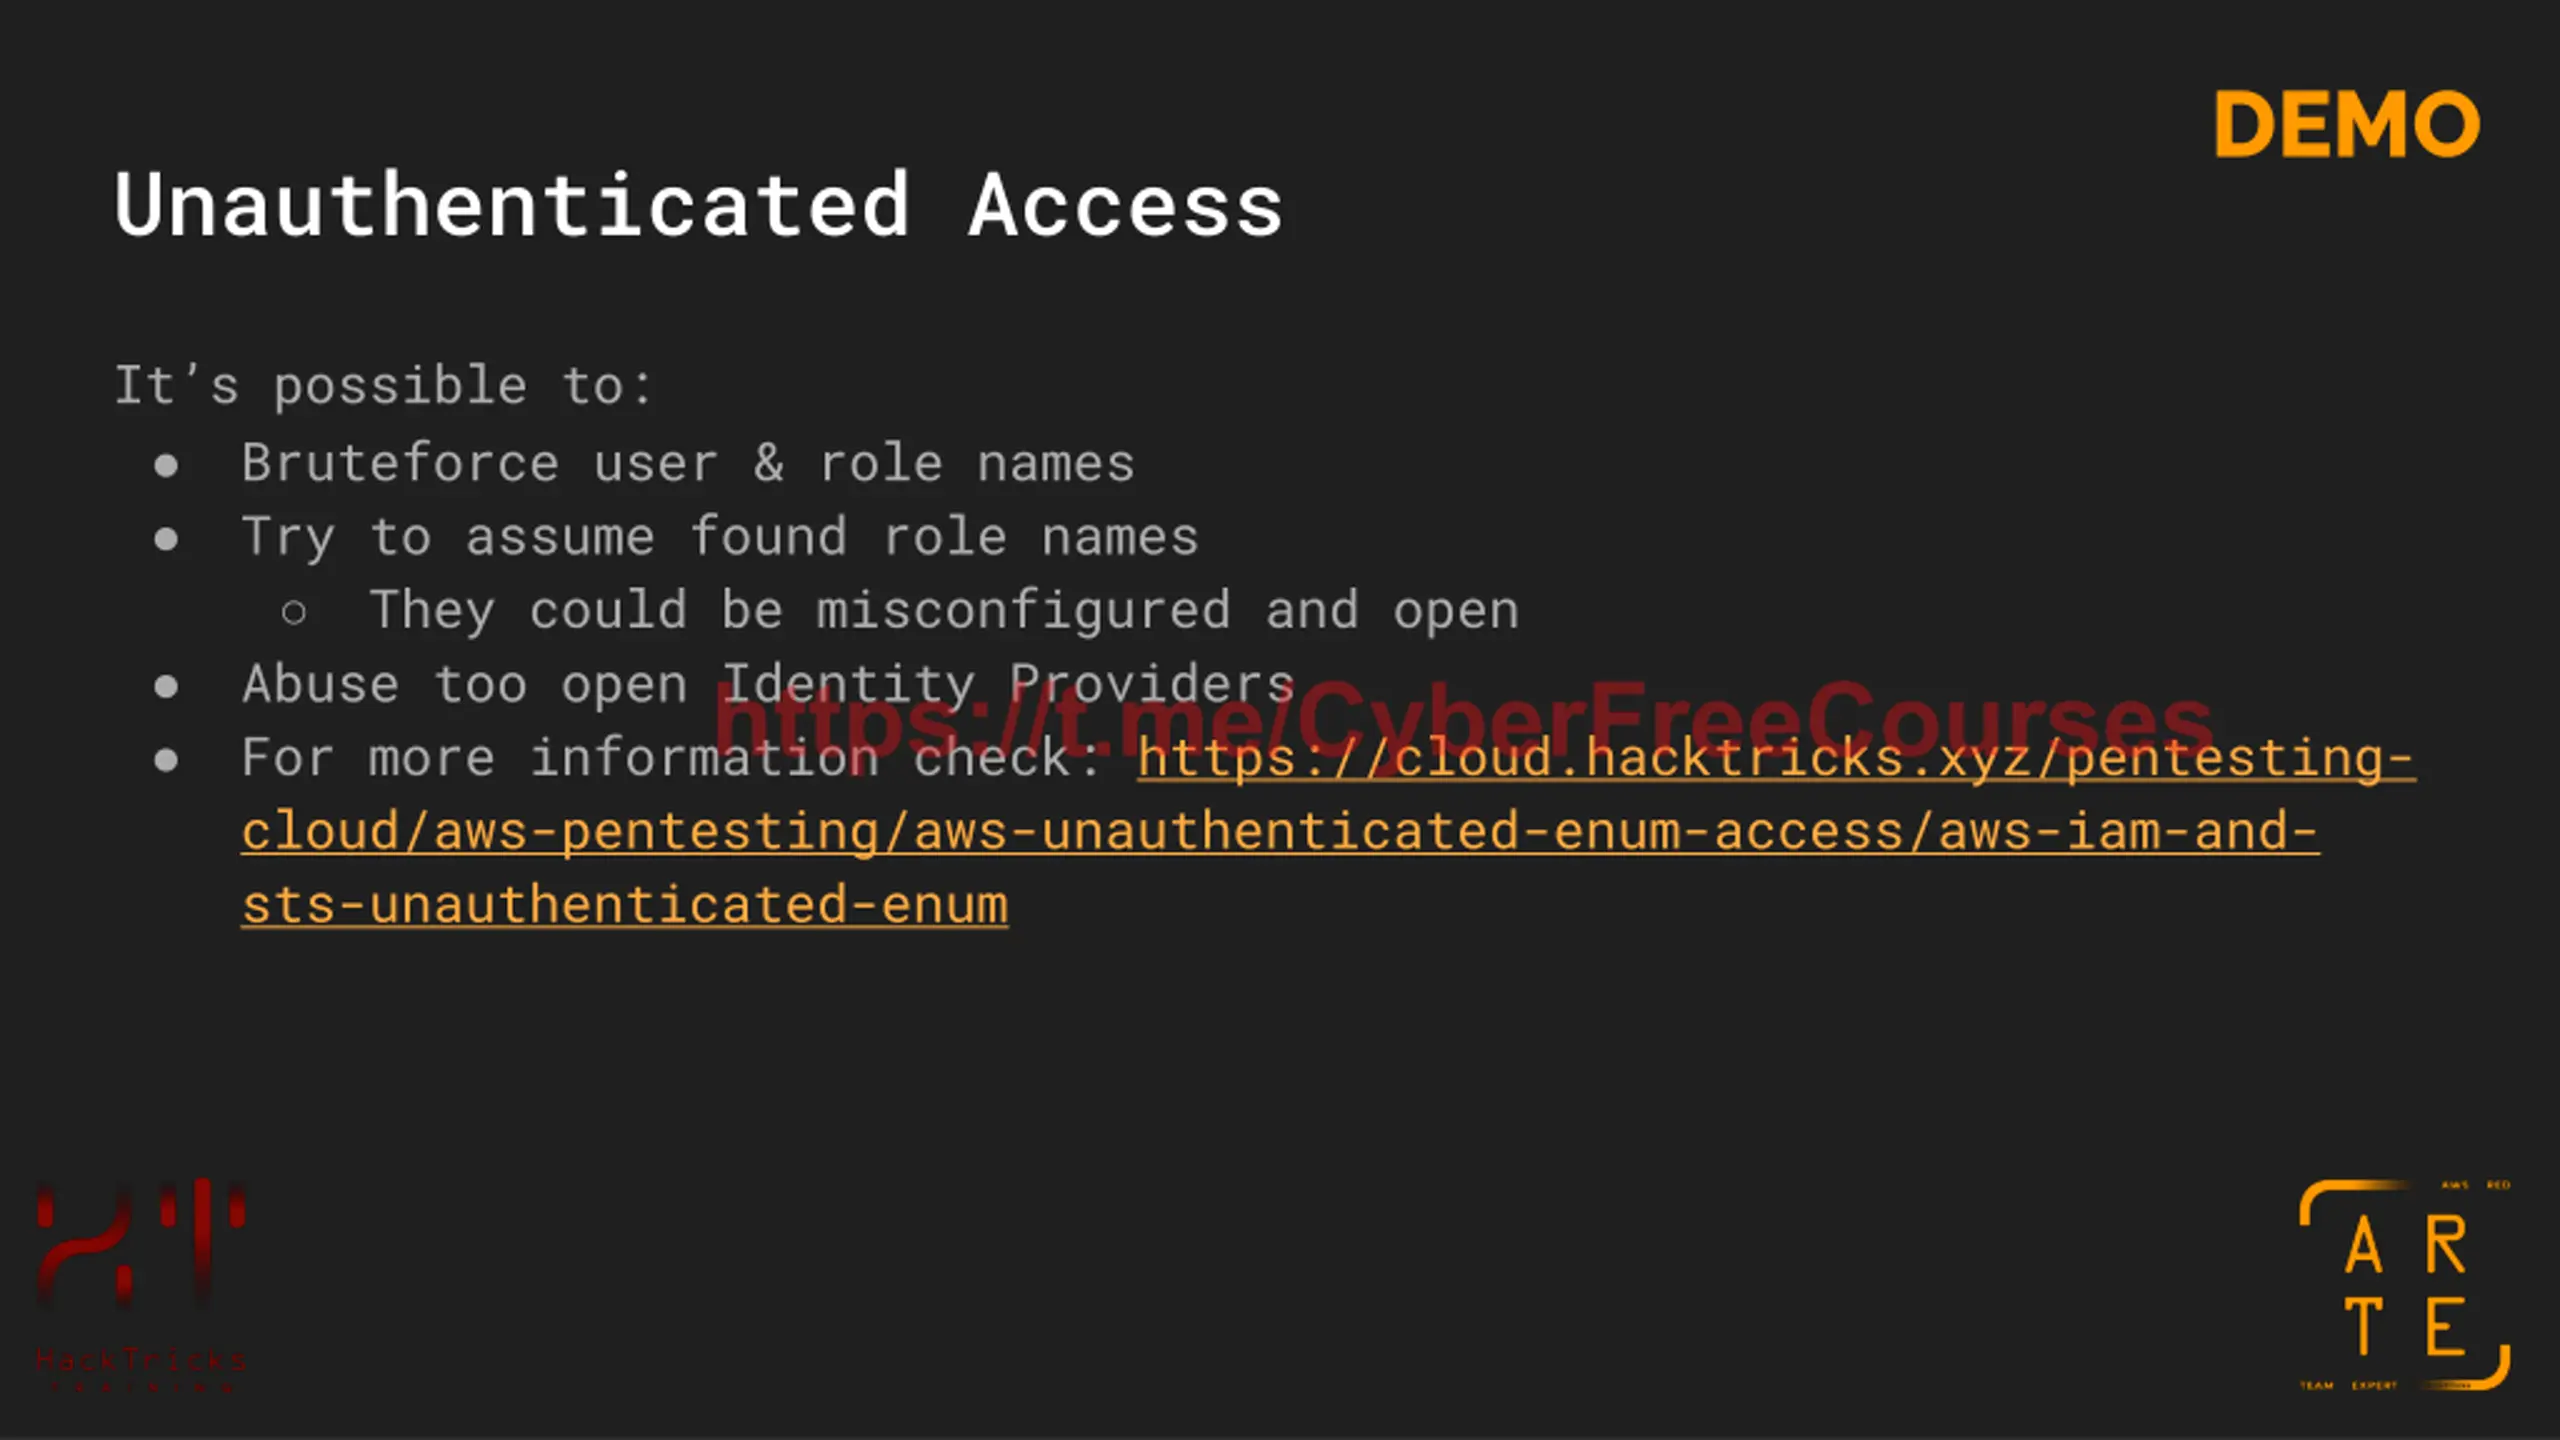Click the aws-unauthenticated-enum-access link line
This screenshot has width=2560, height=1440.
[x=1280, y=832]
